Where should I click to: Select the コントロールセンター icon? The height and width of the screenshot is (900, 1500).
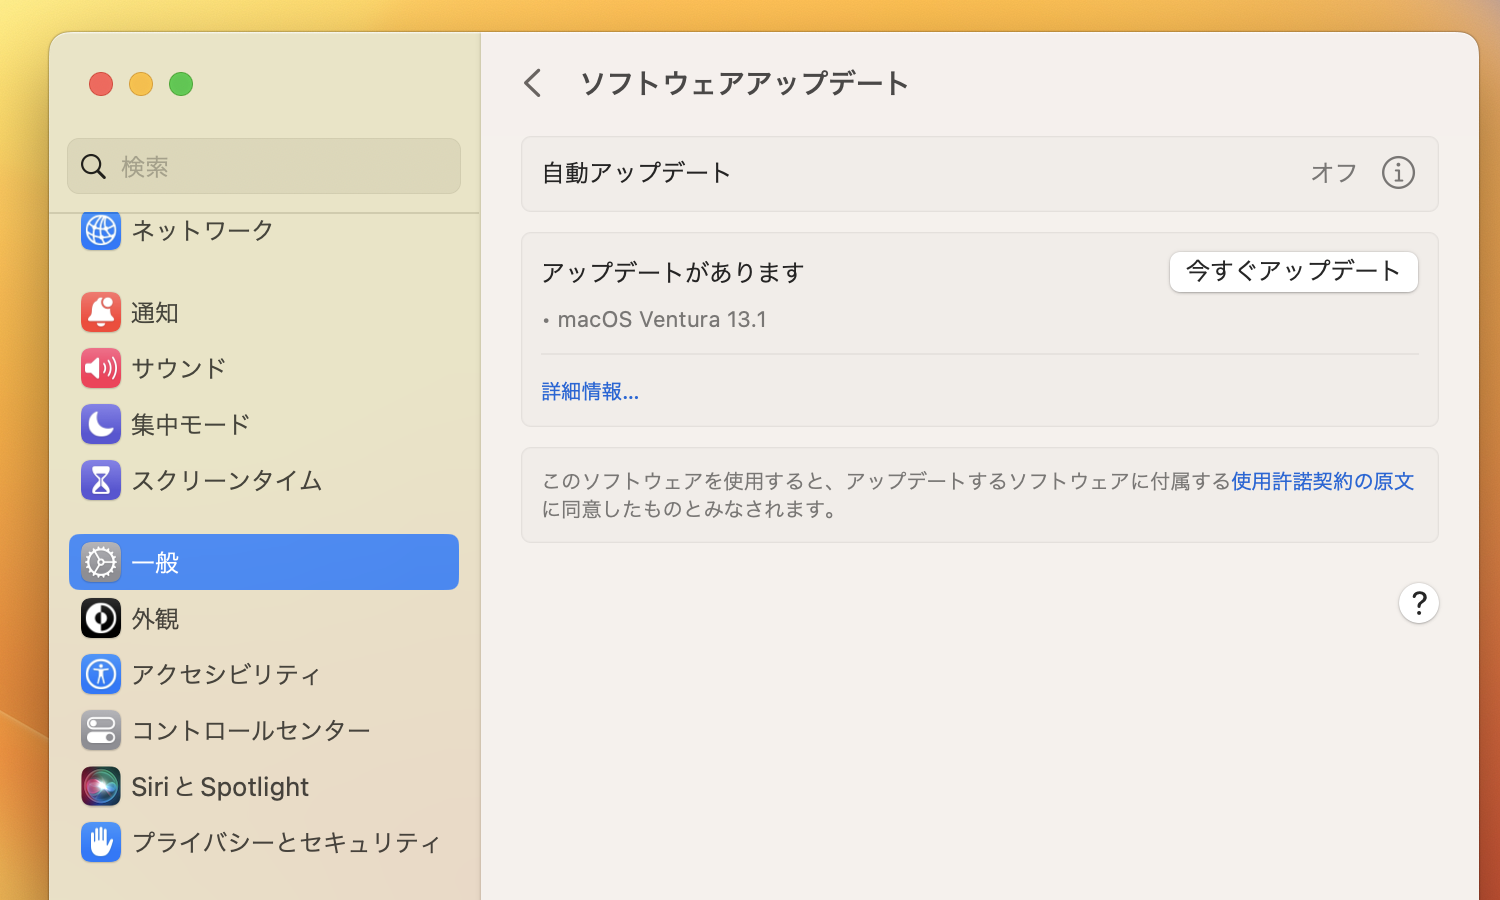click(x=100, y=730)
